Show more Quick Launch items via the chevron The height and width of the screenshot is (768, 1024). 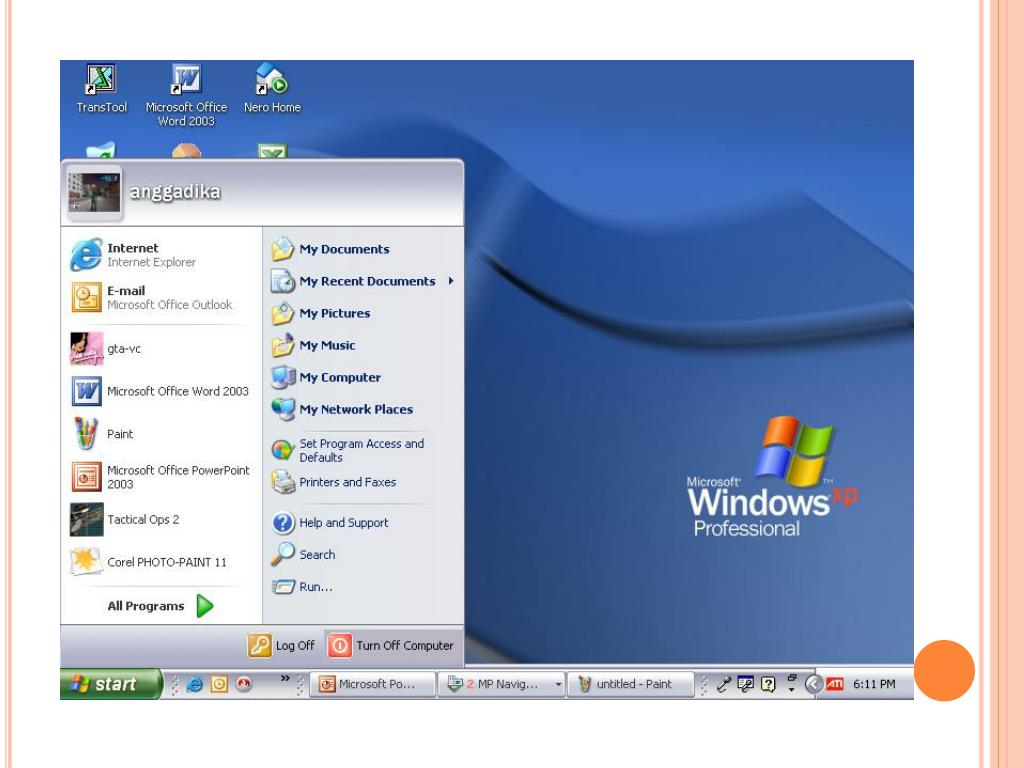click(285, 678)
